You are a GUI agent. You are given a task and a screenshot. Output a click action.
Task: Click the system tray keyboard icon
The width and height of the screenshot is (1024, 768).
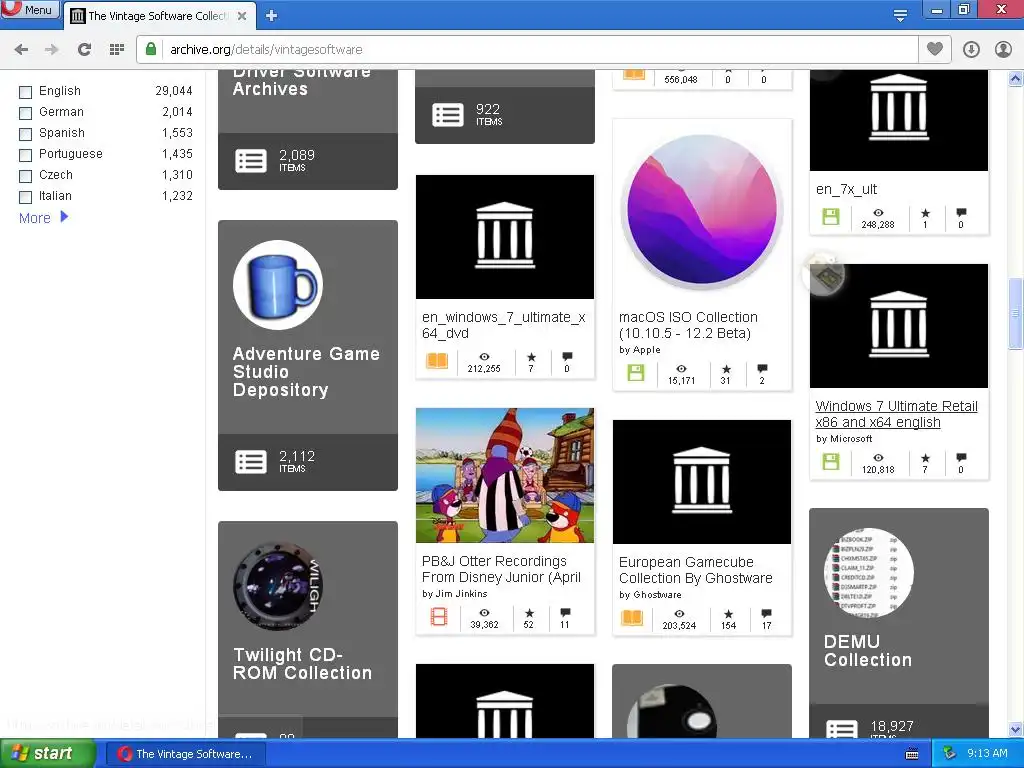[912, 754]
